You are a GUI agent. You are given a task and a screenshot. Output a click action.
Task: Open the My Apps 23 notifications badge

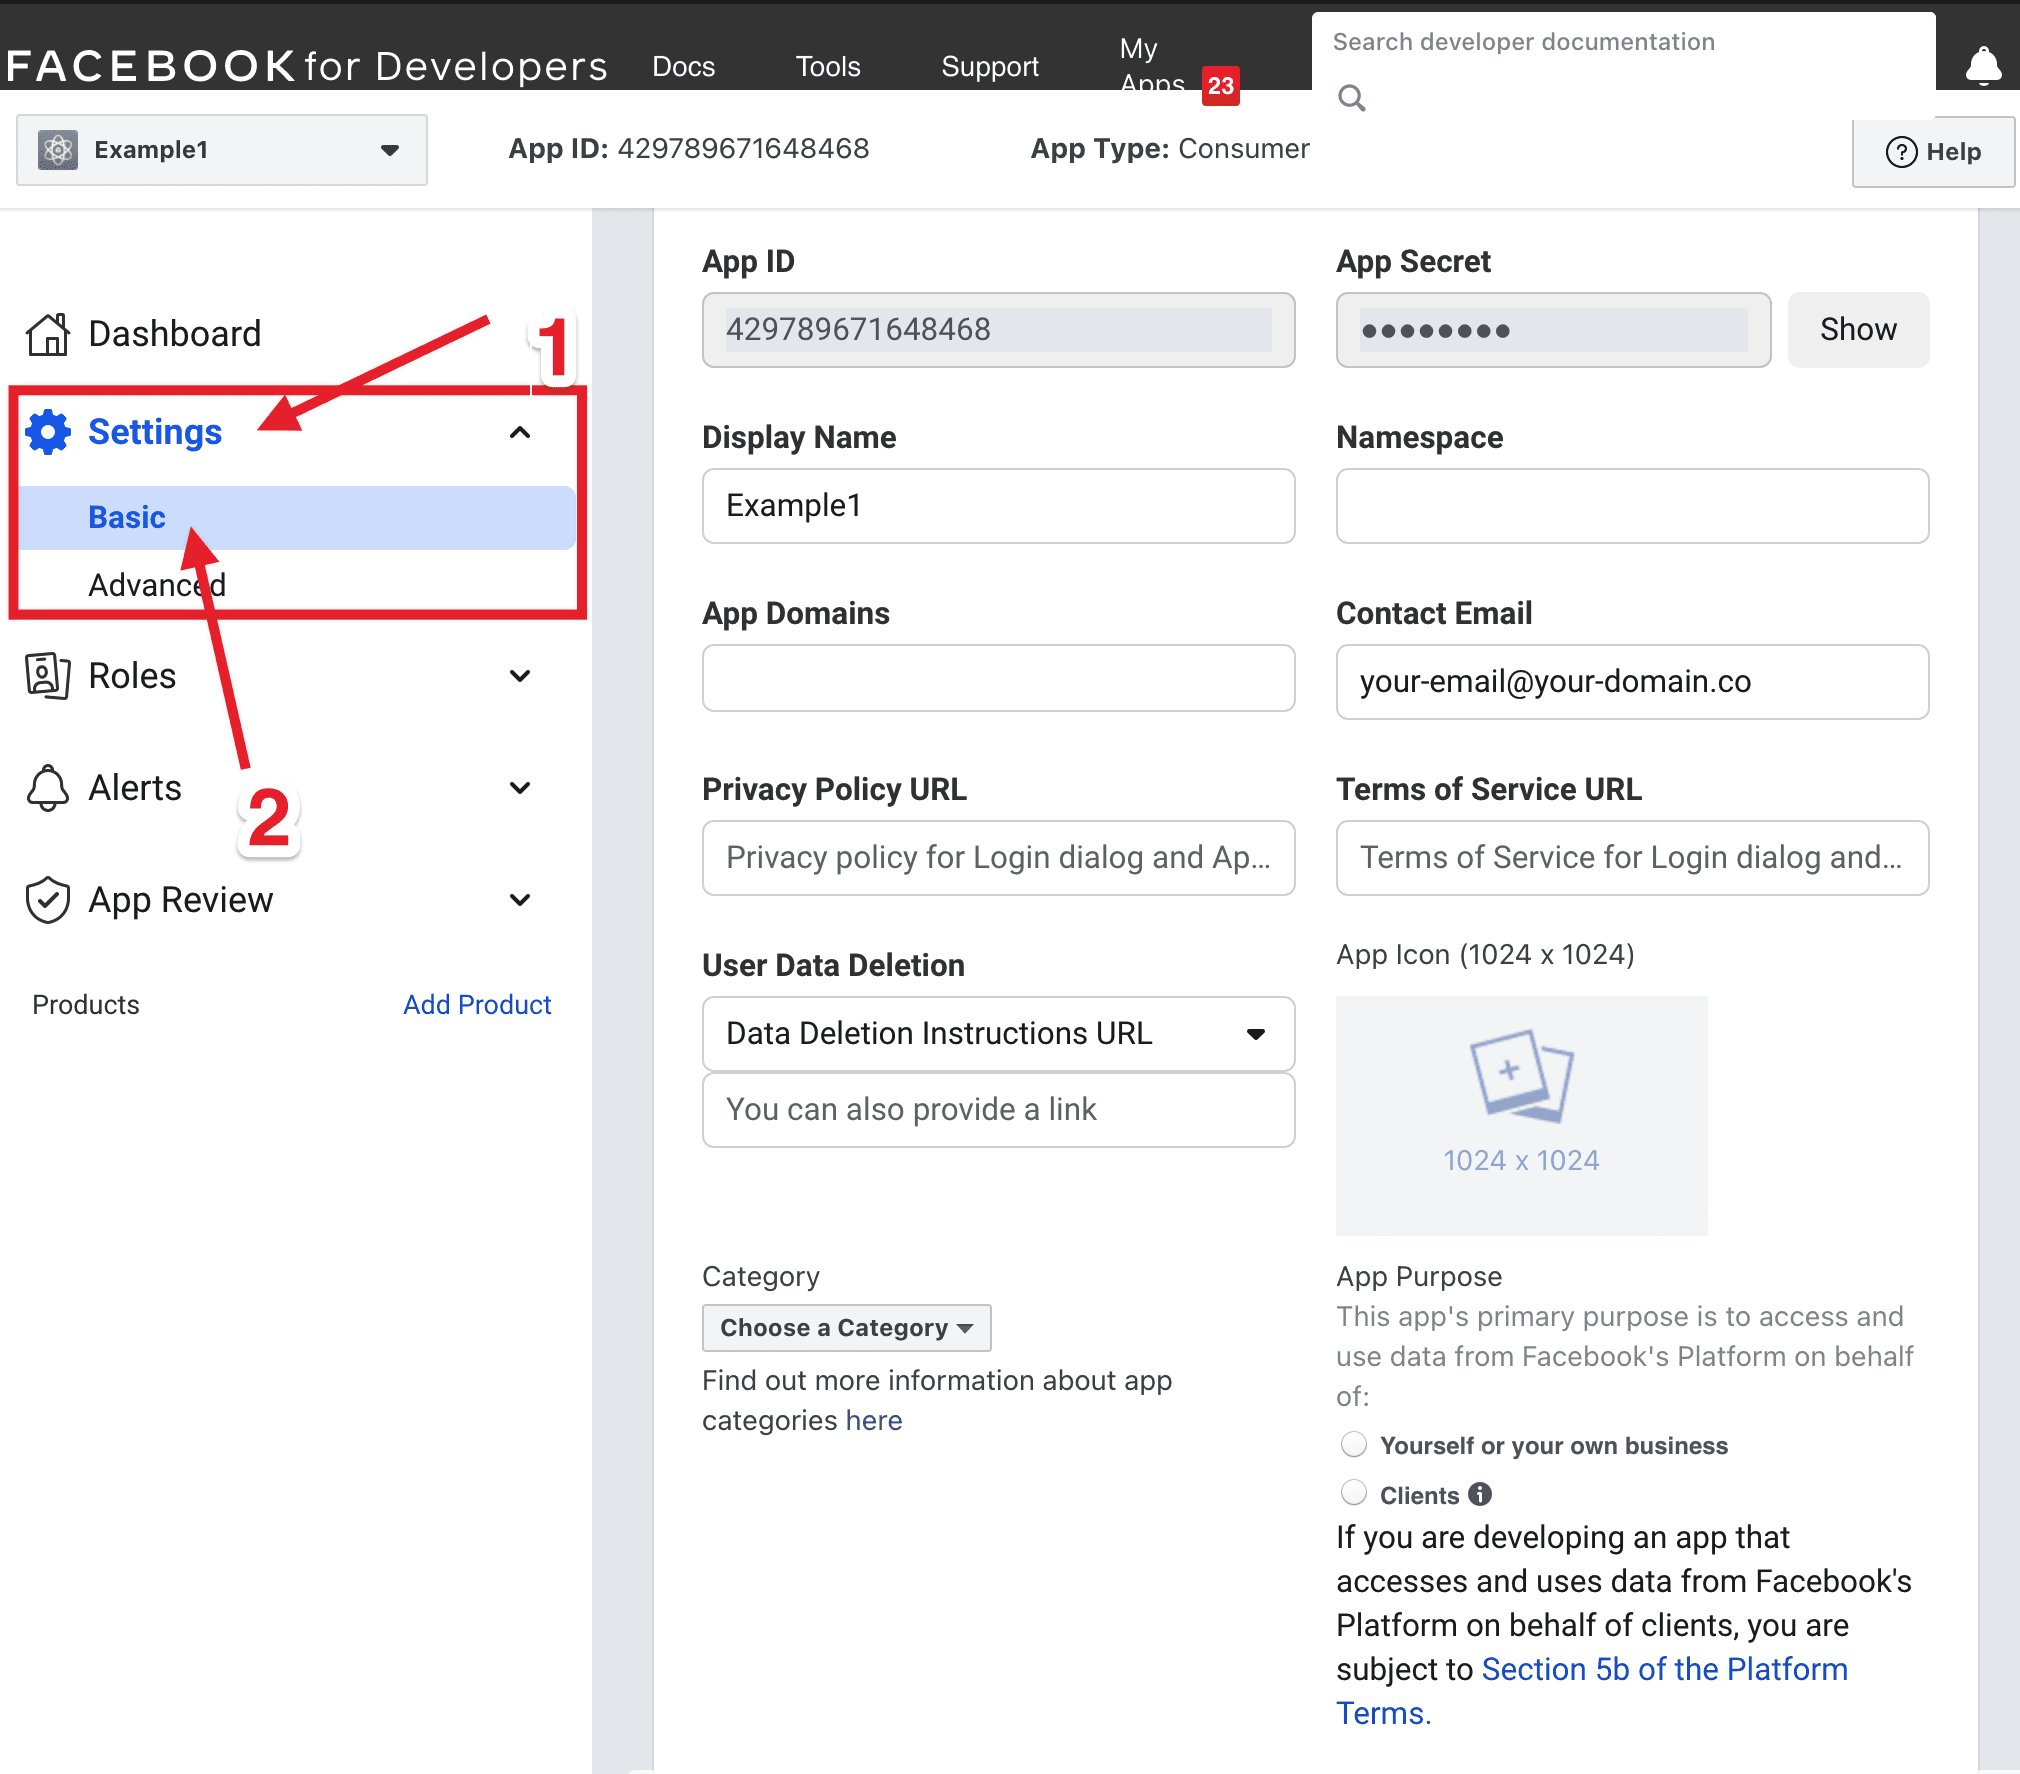click(x=1220, y=86)
